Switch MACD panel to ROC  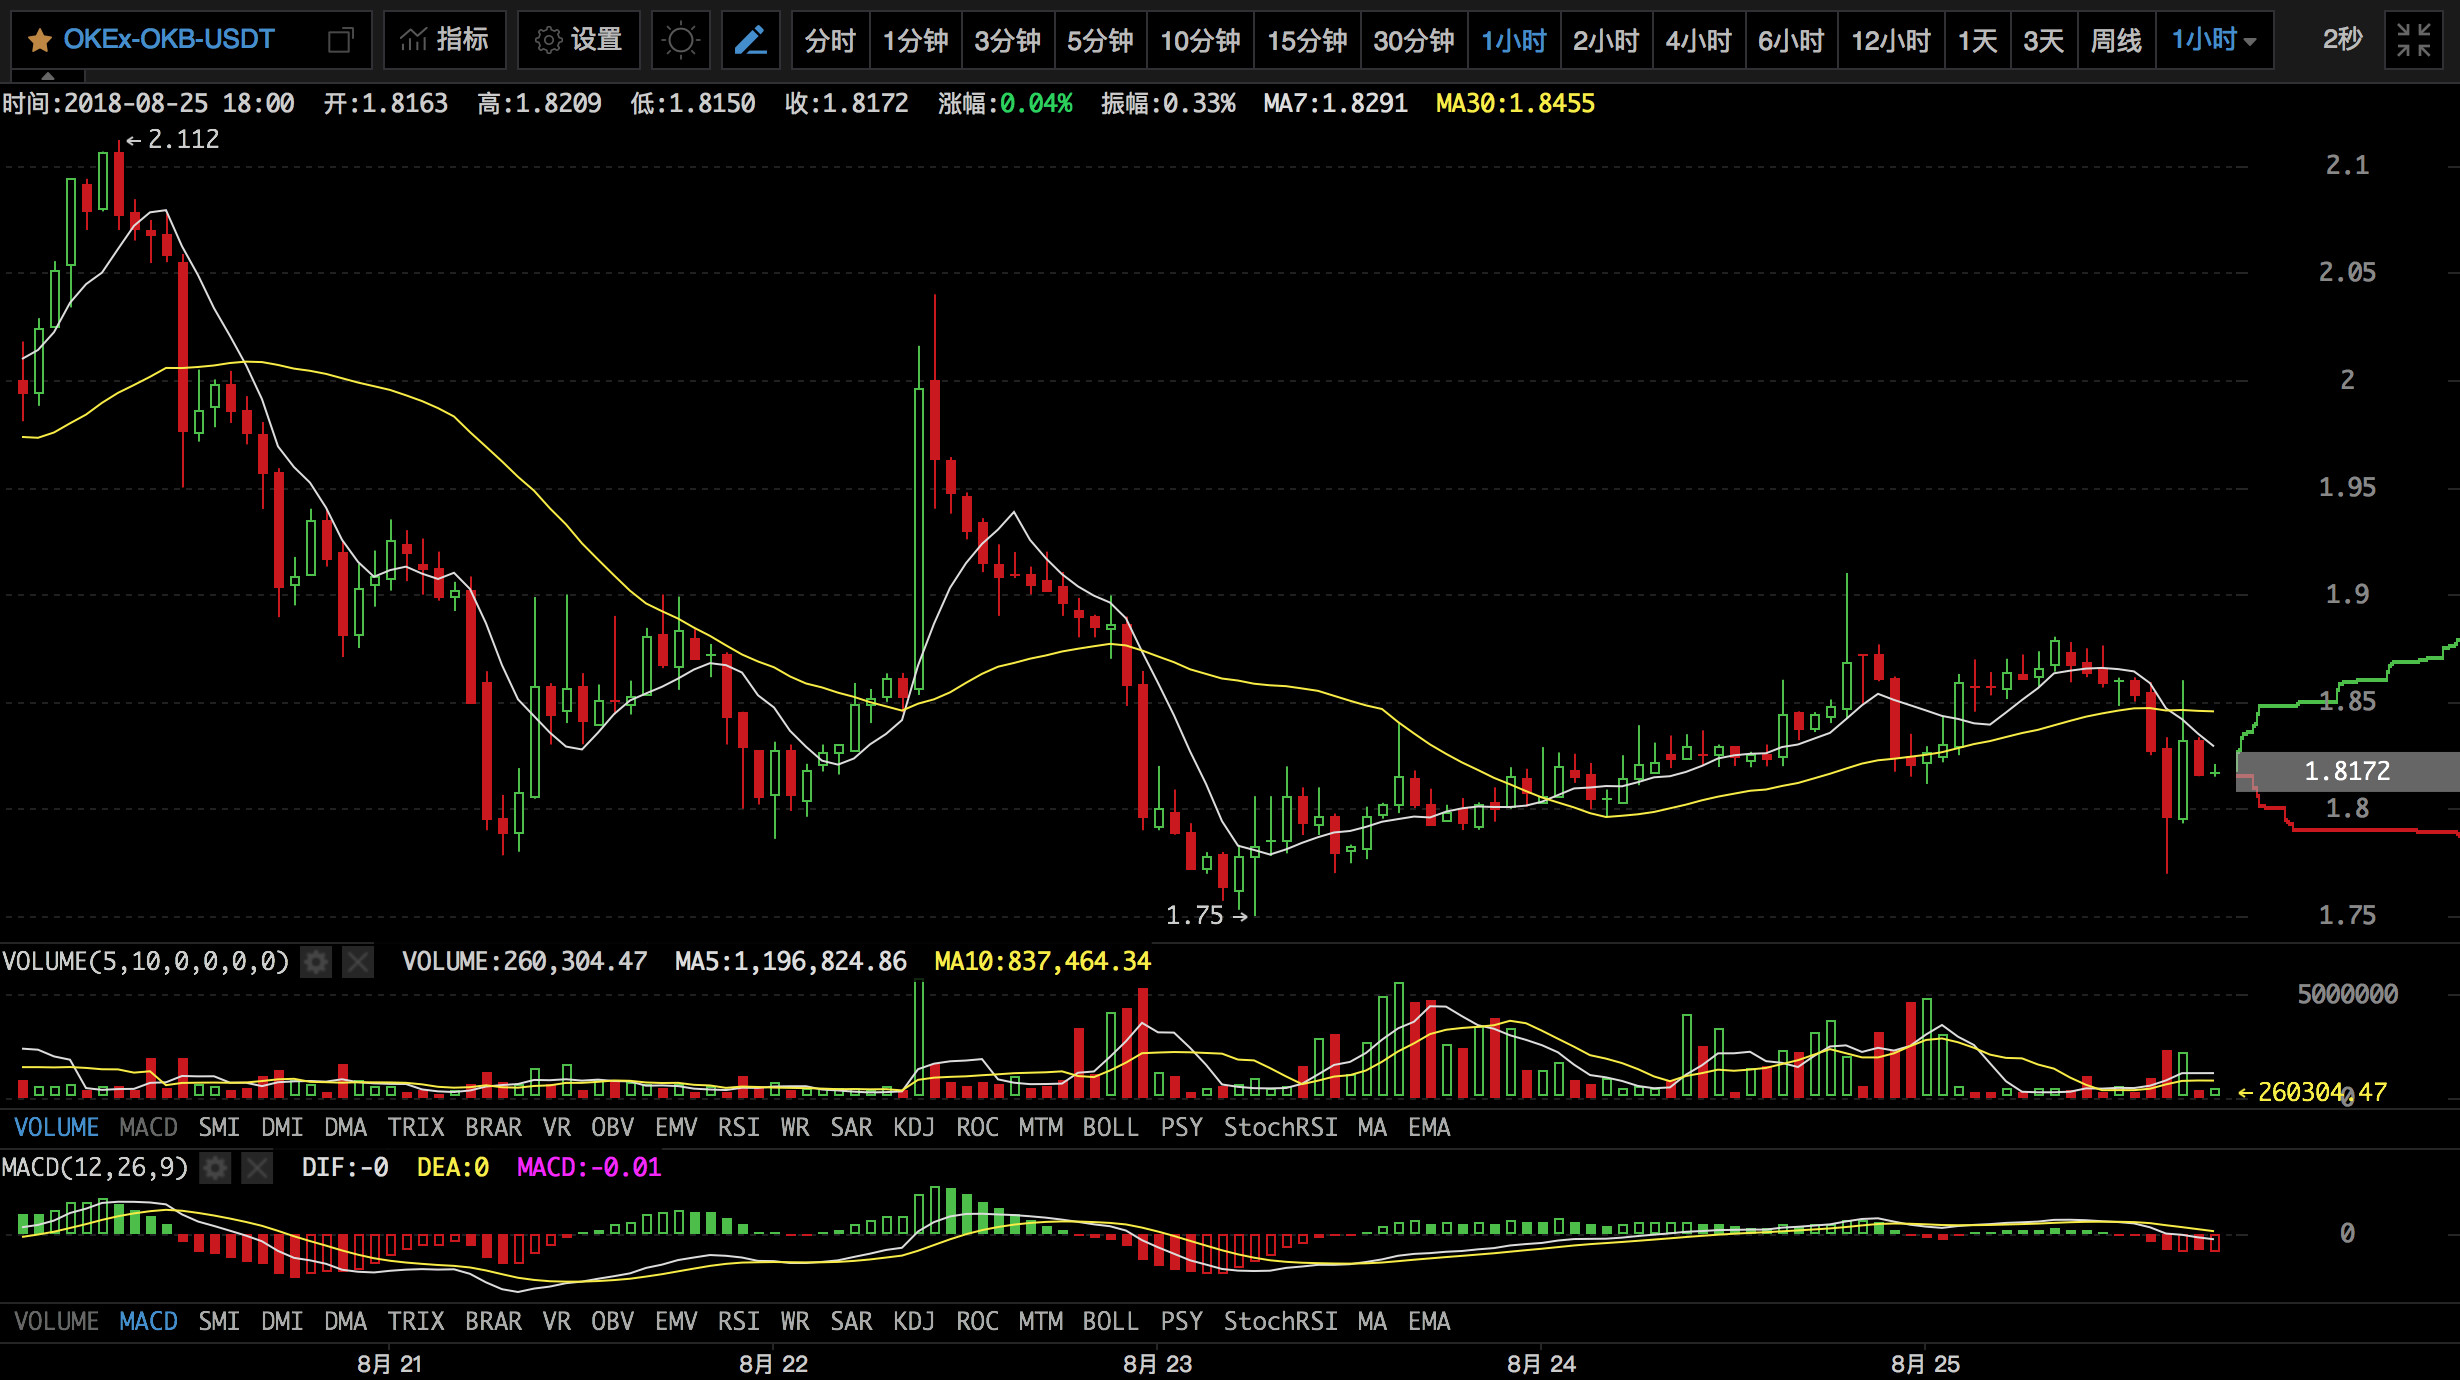(x=977, y=1321)
